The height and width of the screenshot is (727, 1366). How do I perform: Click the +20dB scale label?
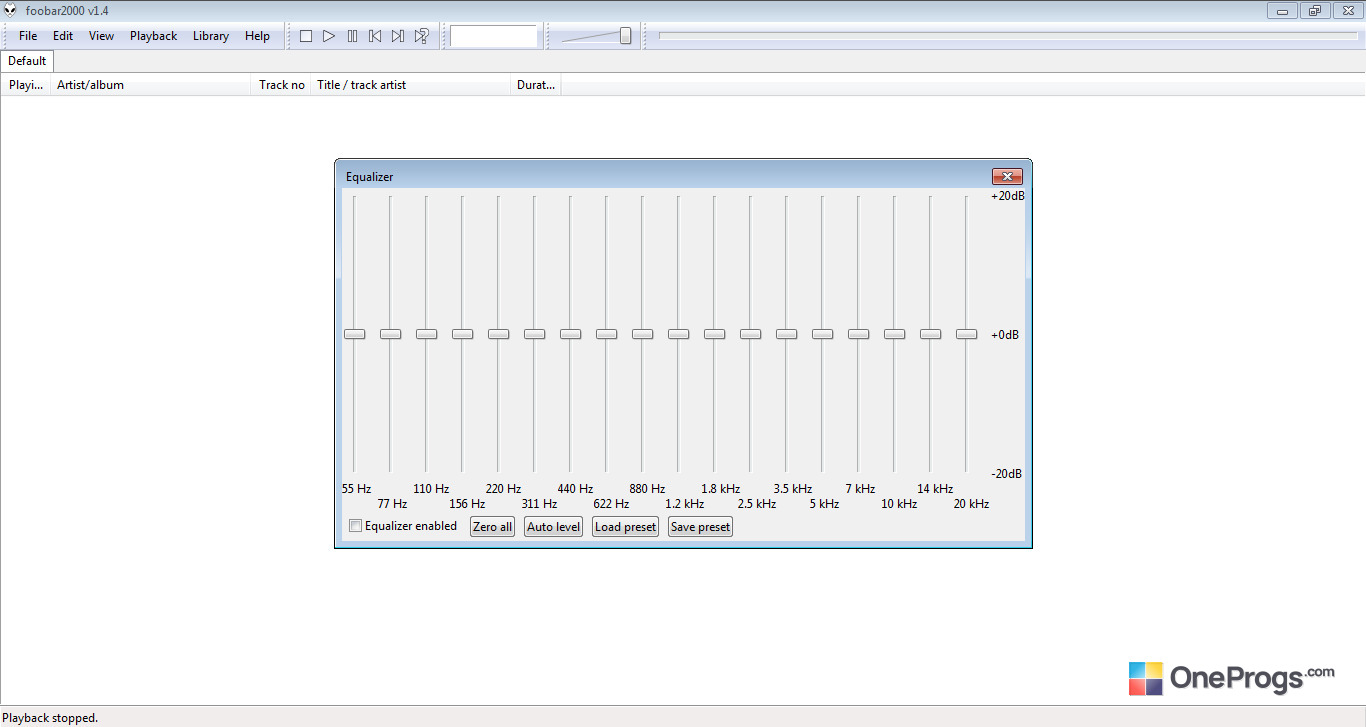pyautogui.click(x=1007, y=196)
